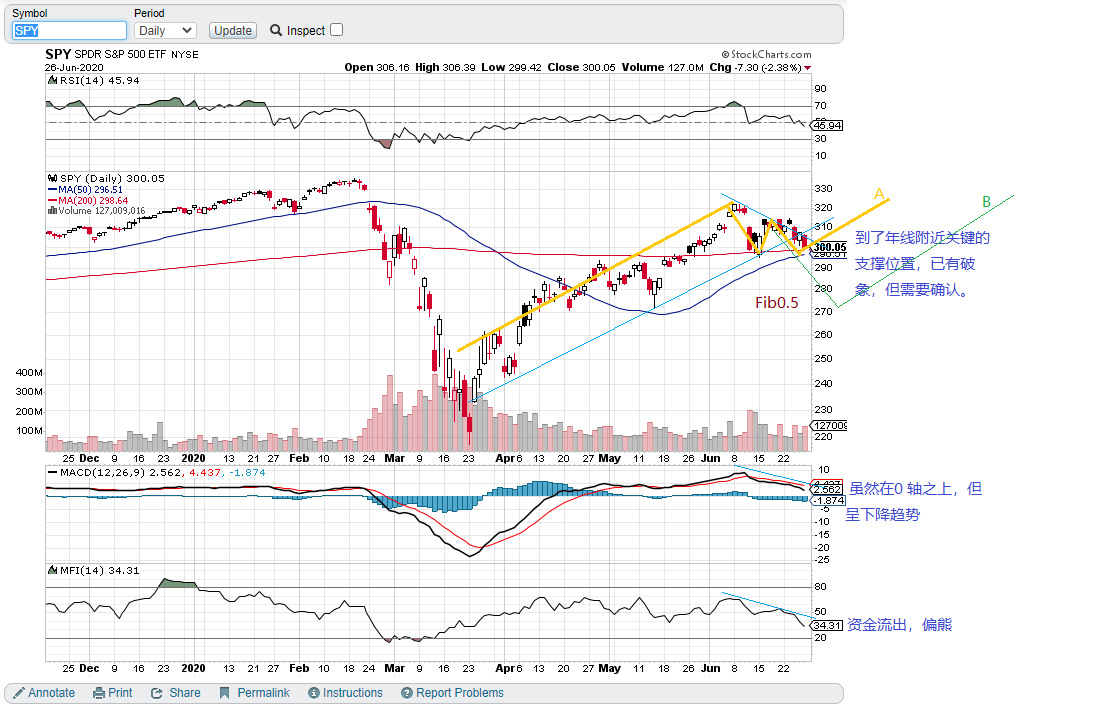1108x709 pixels.
Task: Select the date 26-Jun-2020 in the chart header
Action: tap(74, 68)
